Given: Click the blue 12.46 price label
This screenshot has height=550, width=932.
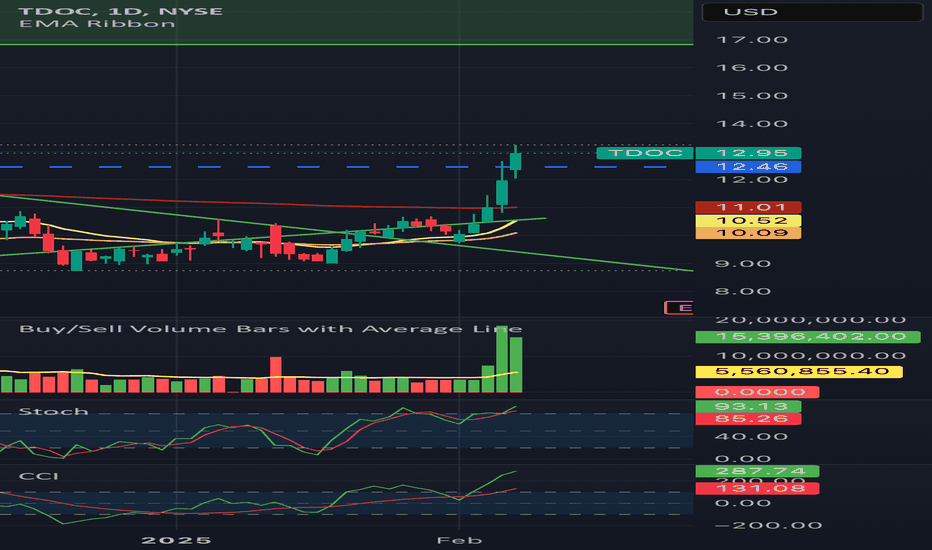Looking at the screenshot, I should pyautogui.click(x=748, y=167).
